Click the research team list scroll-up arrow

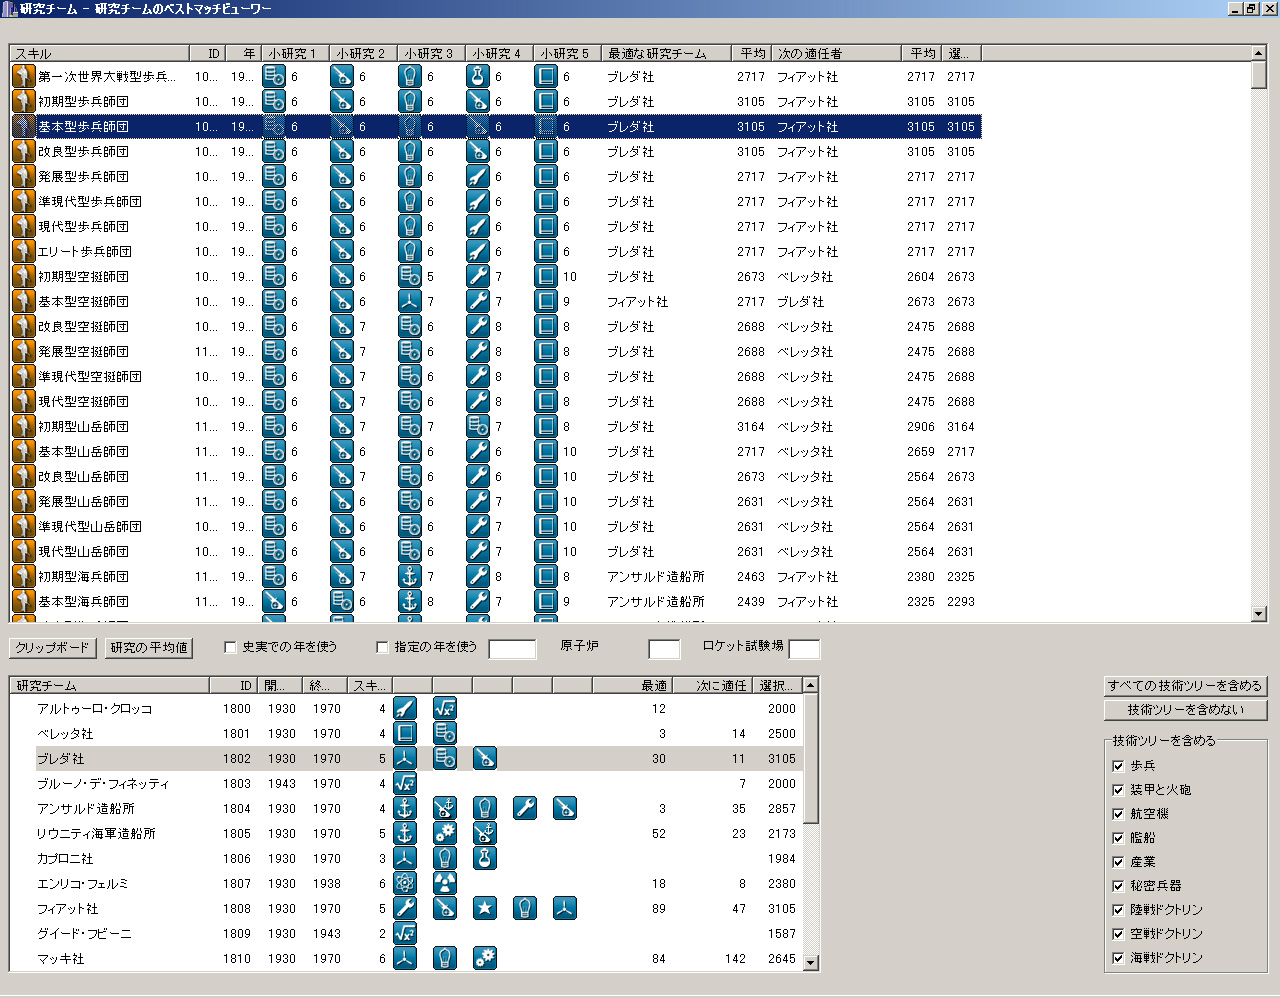[810, 685]
